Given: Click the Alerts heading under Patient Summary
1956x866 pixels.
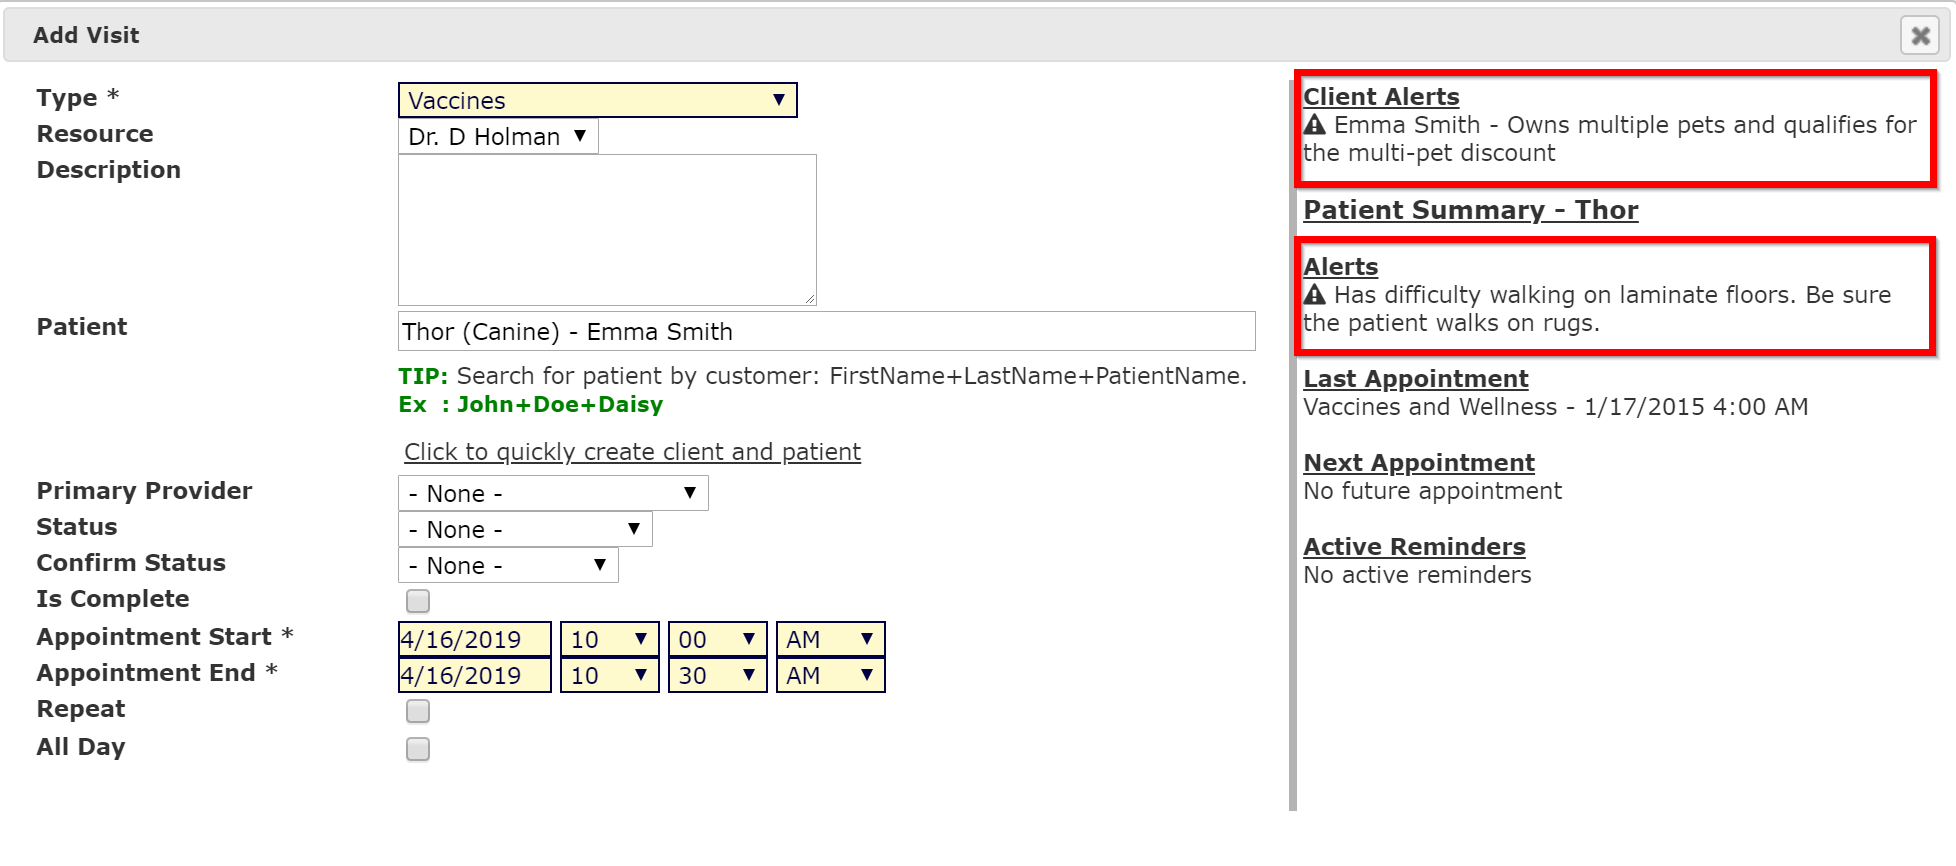Looking at the screenshot, I should point(1340,267).
